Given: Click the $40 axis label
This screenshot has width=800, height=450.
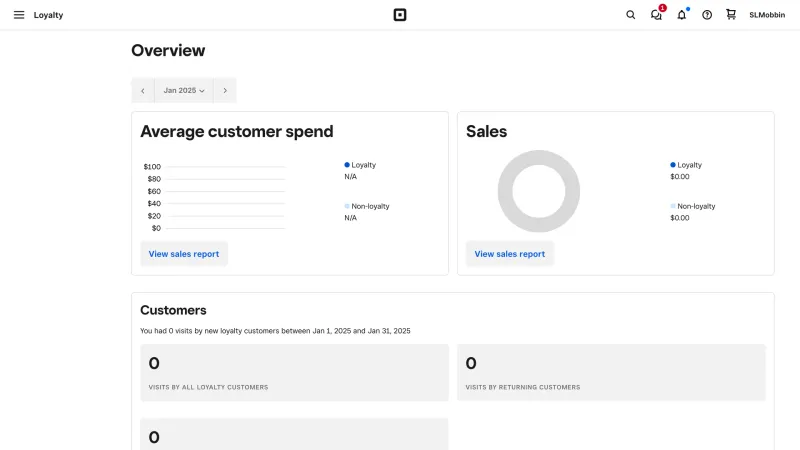Looking at the screenshot, I should click(154, 204).
